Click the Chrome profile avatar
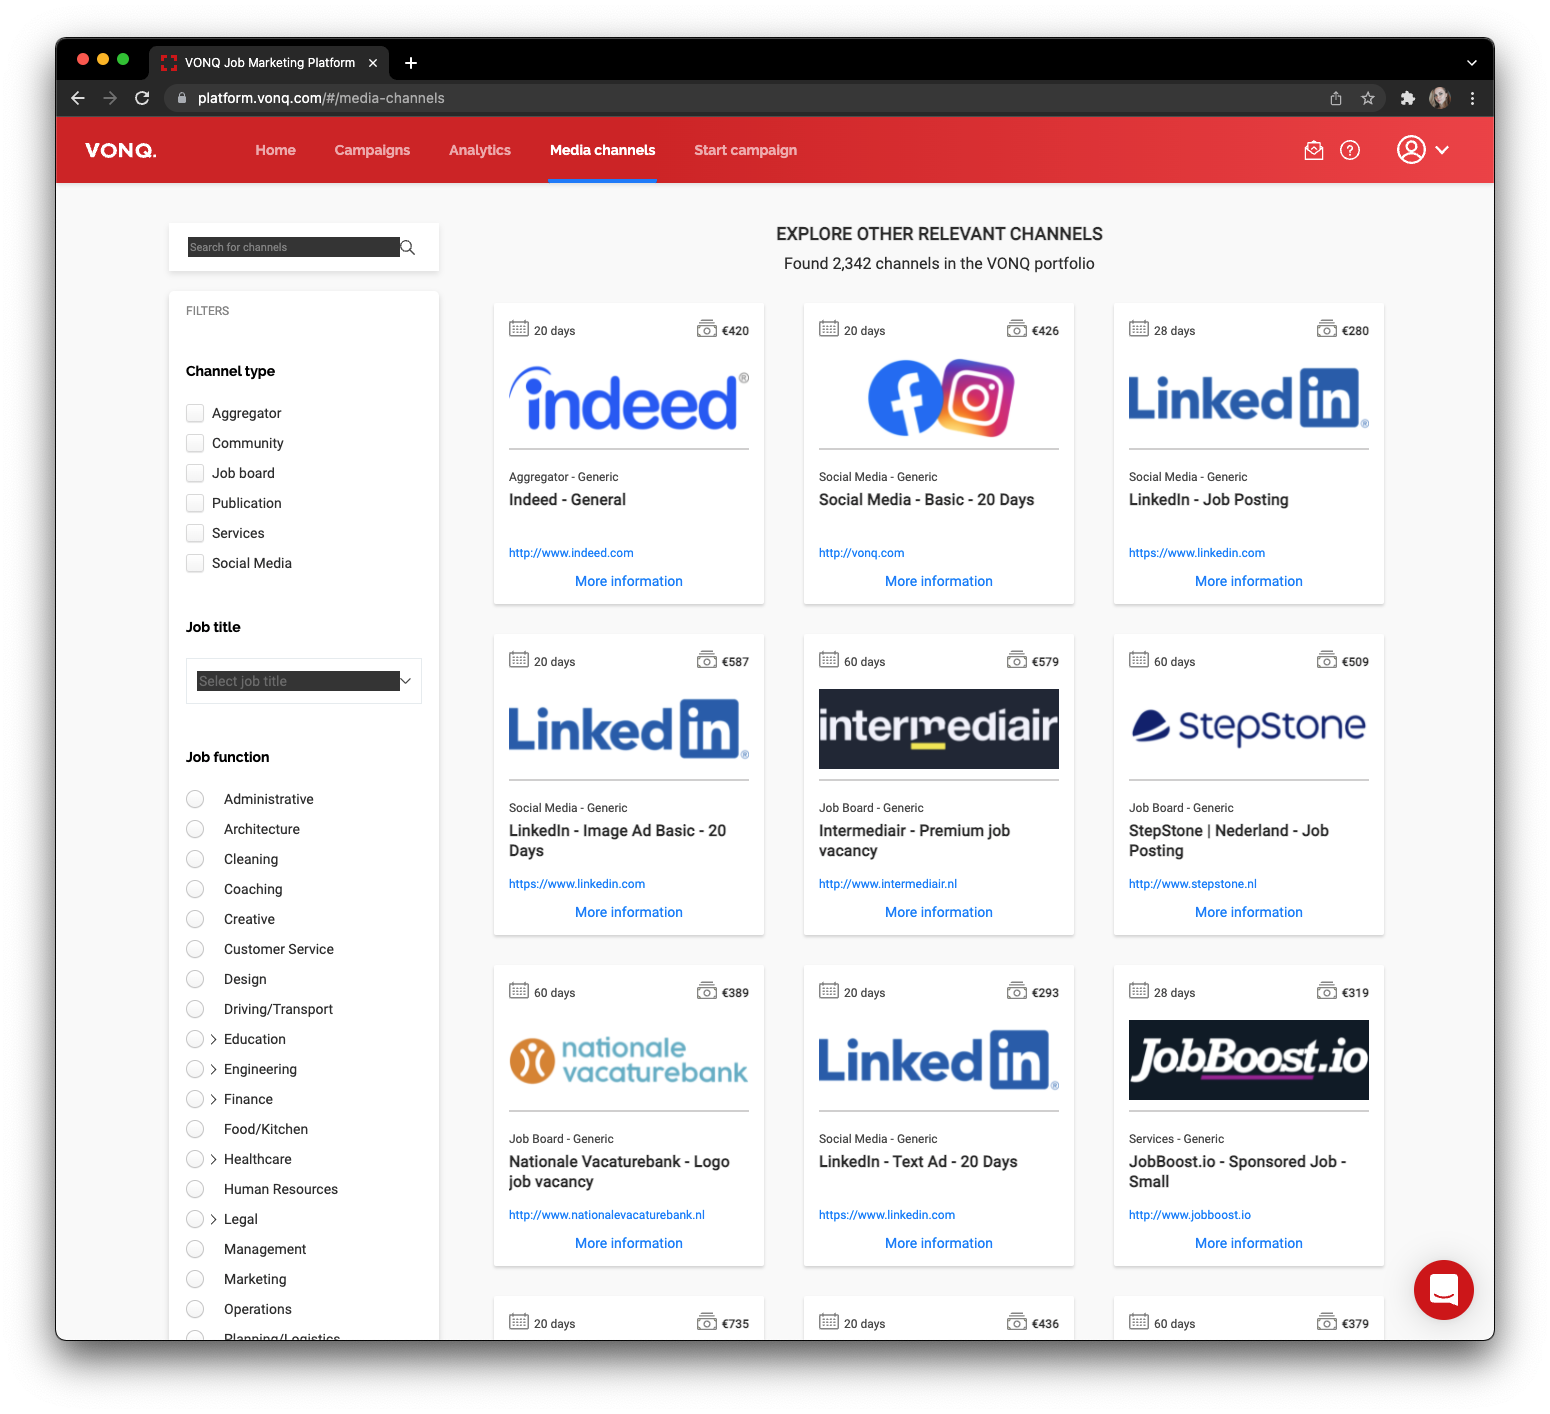The height and width of the screenshot is (1414, 1550). [x=1439, y=98]
